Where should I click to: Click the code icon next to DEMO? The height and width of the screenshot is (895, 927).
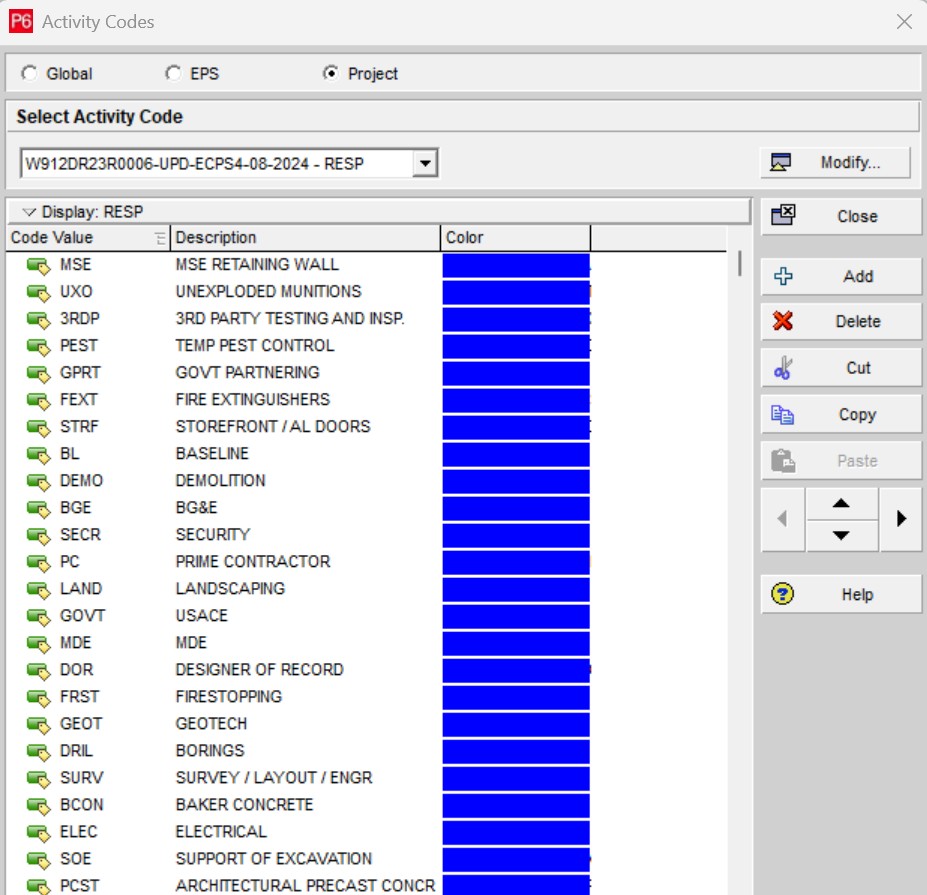click(x=38, y=481)
